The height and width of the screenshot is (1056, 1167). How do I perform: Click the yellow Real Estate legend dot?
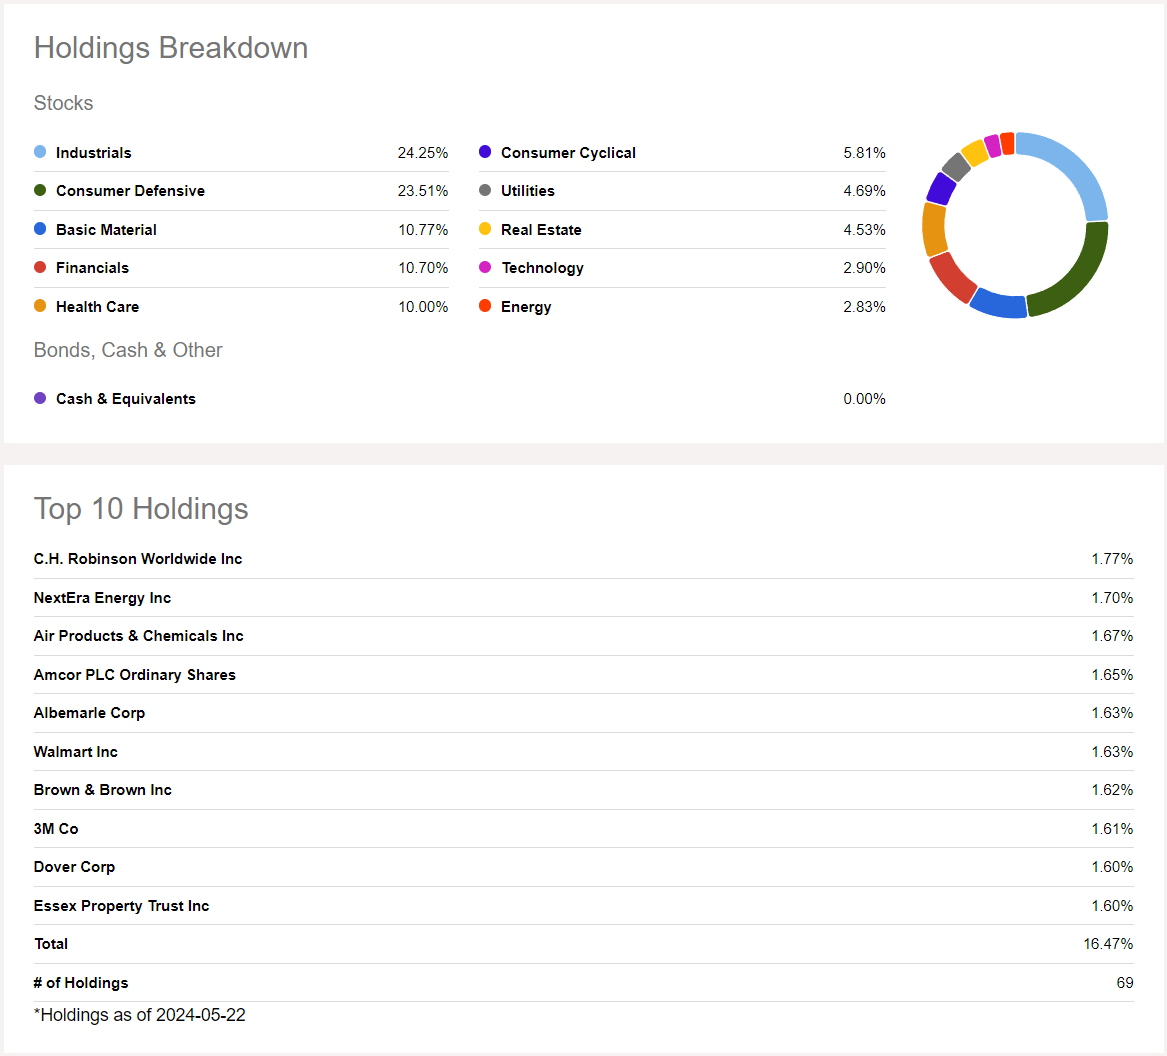tap(485, 228)
